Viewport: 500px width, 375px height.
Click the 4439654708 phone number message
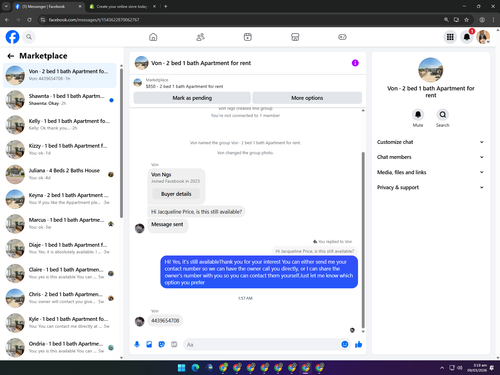pyautogui.click(x=165, y=321)
